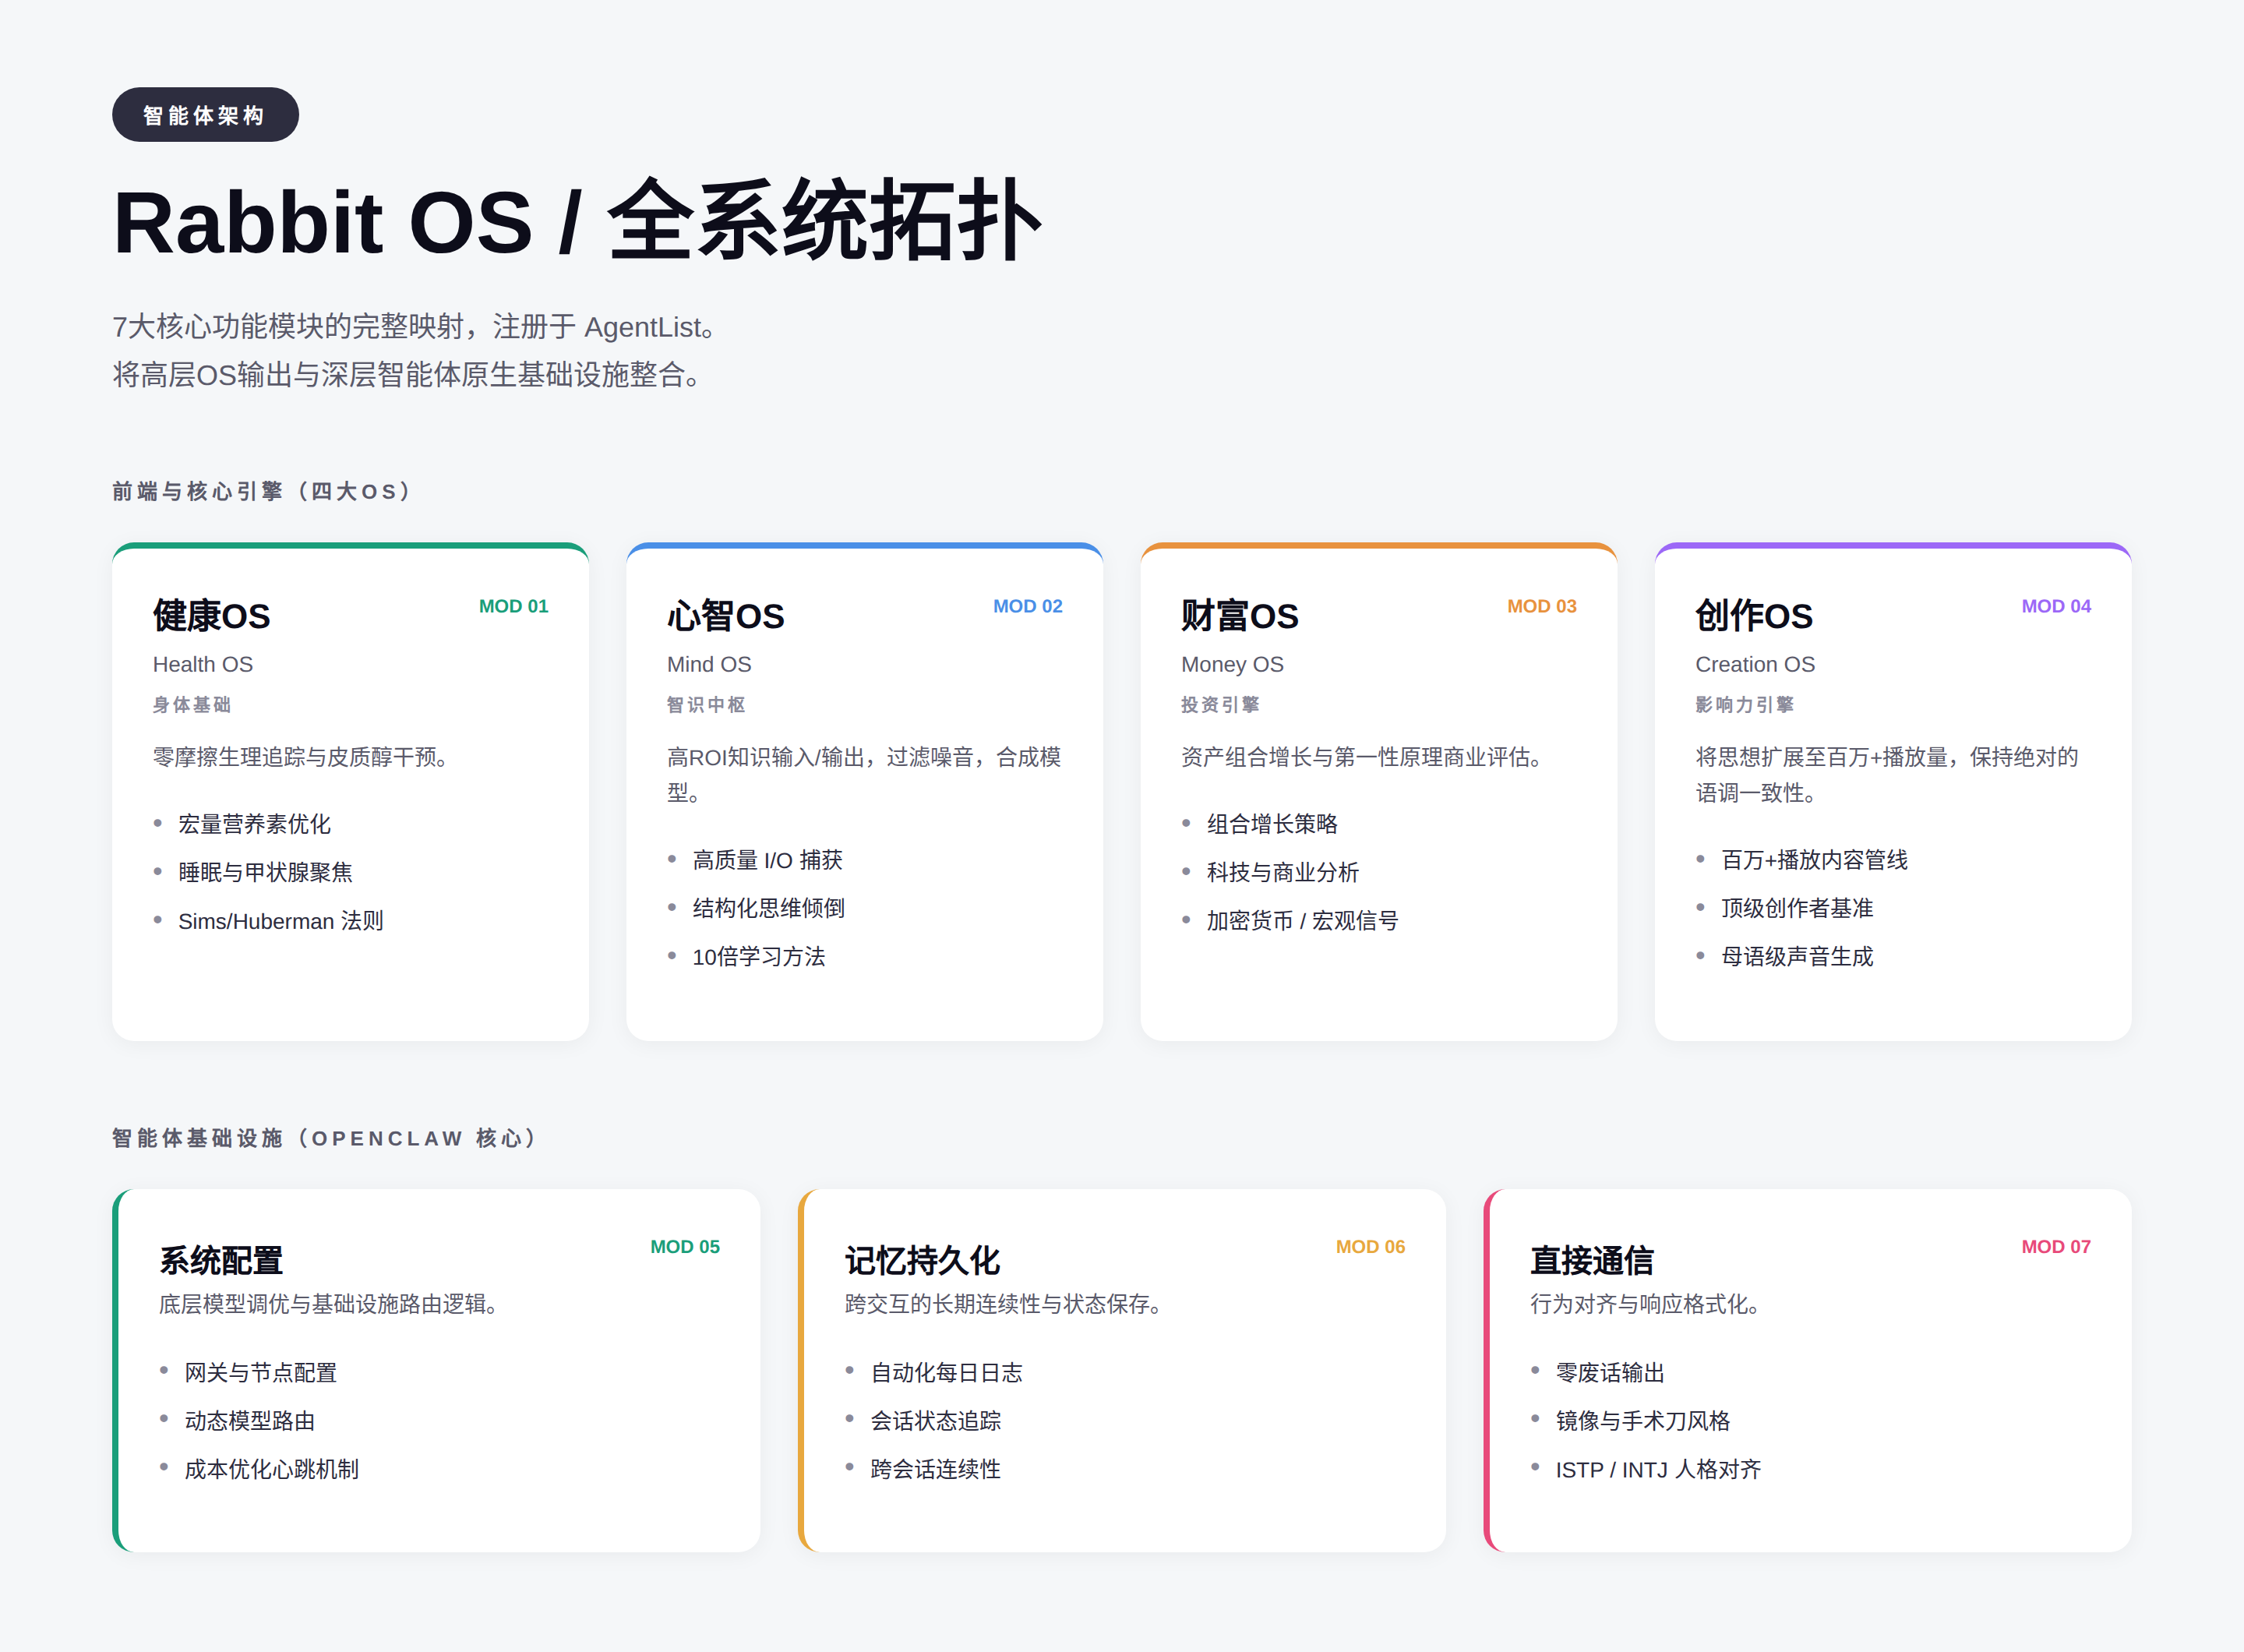This screenshot has height=1652, width=2244.
Task: Click the 动态模型路由 list item
Action: (250, 1421)
